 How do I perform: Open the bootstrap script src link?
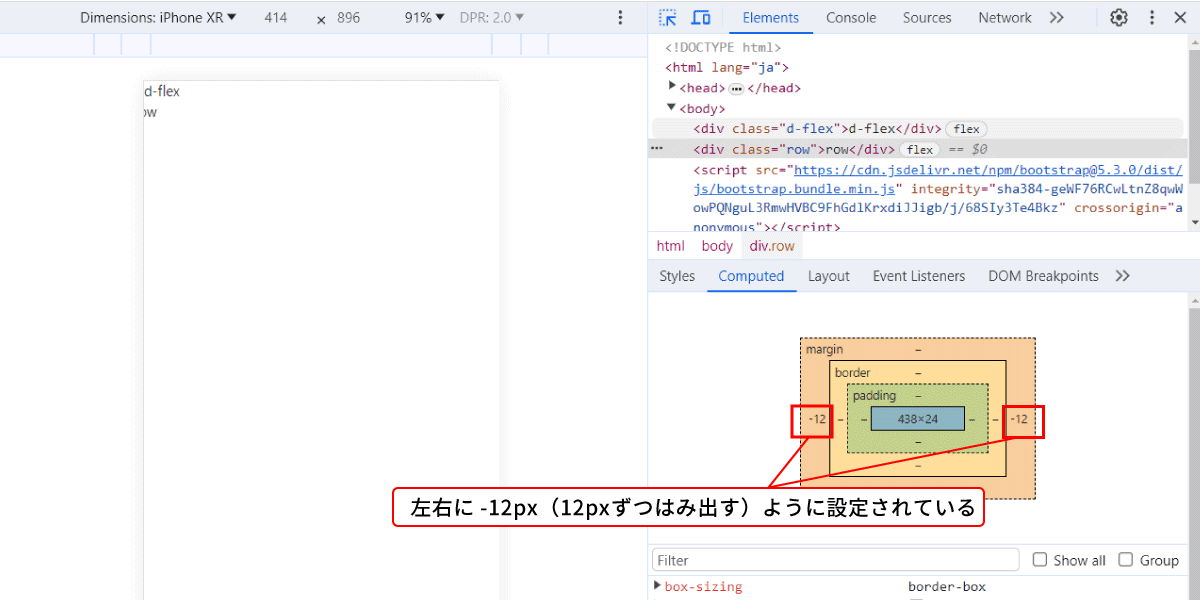(988, 171)
